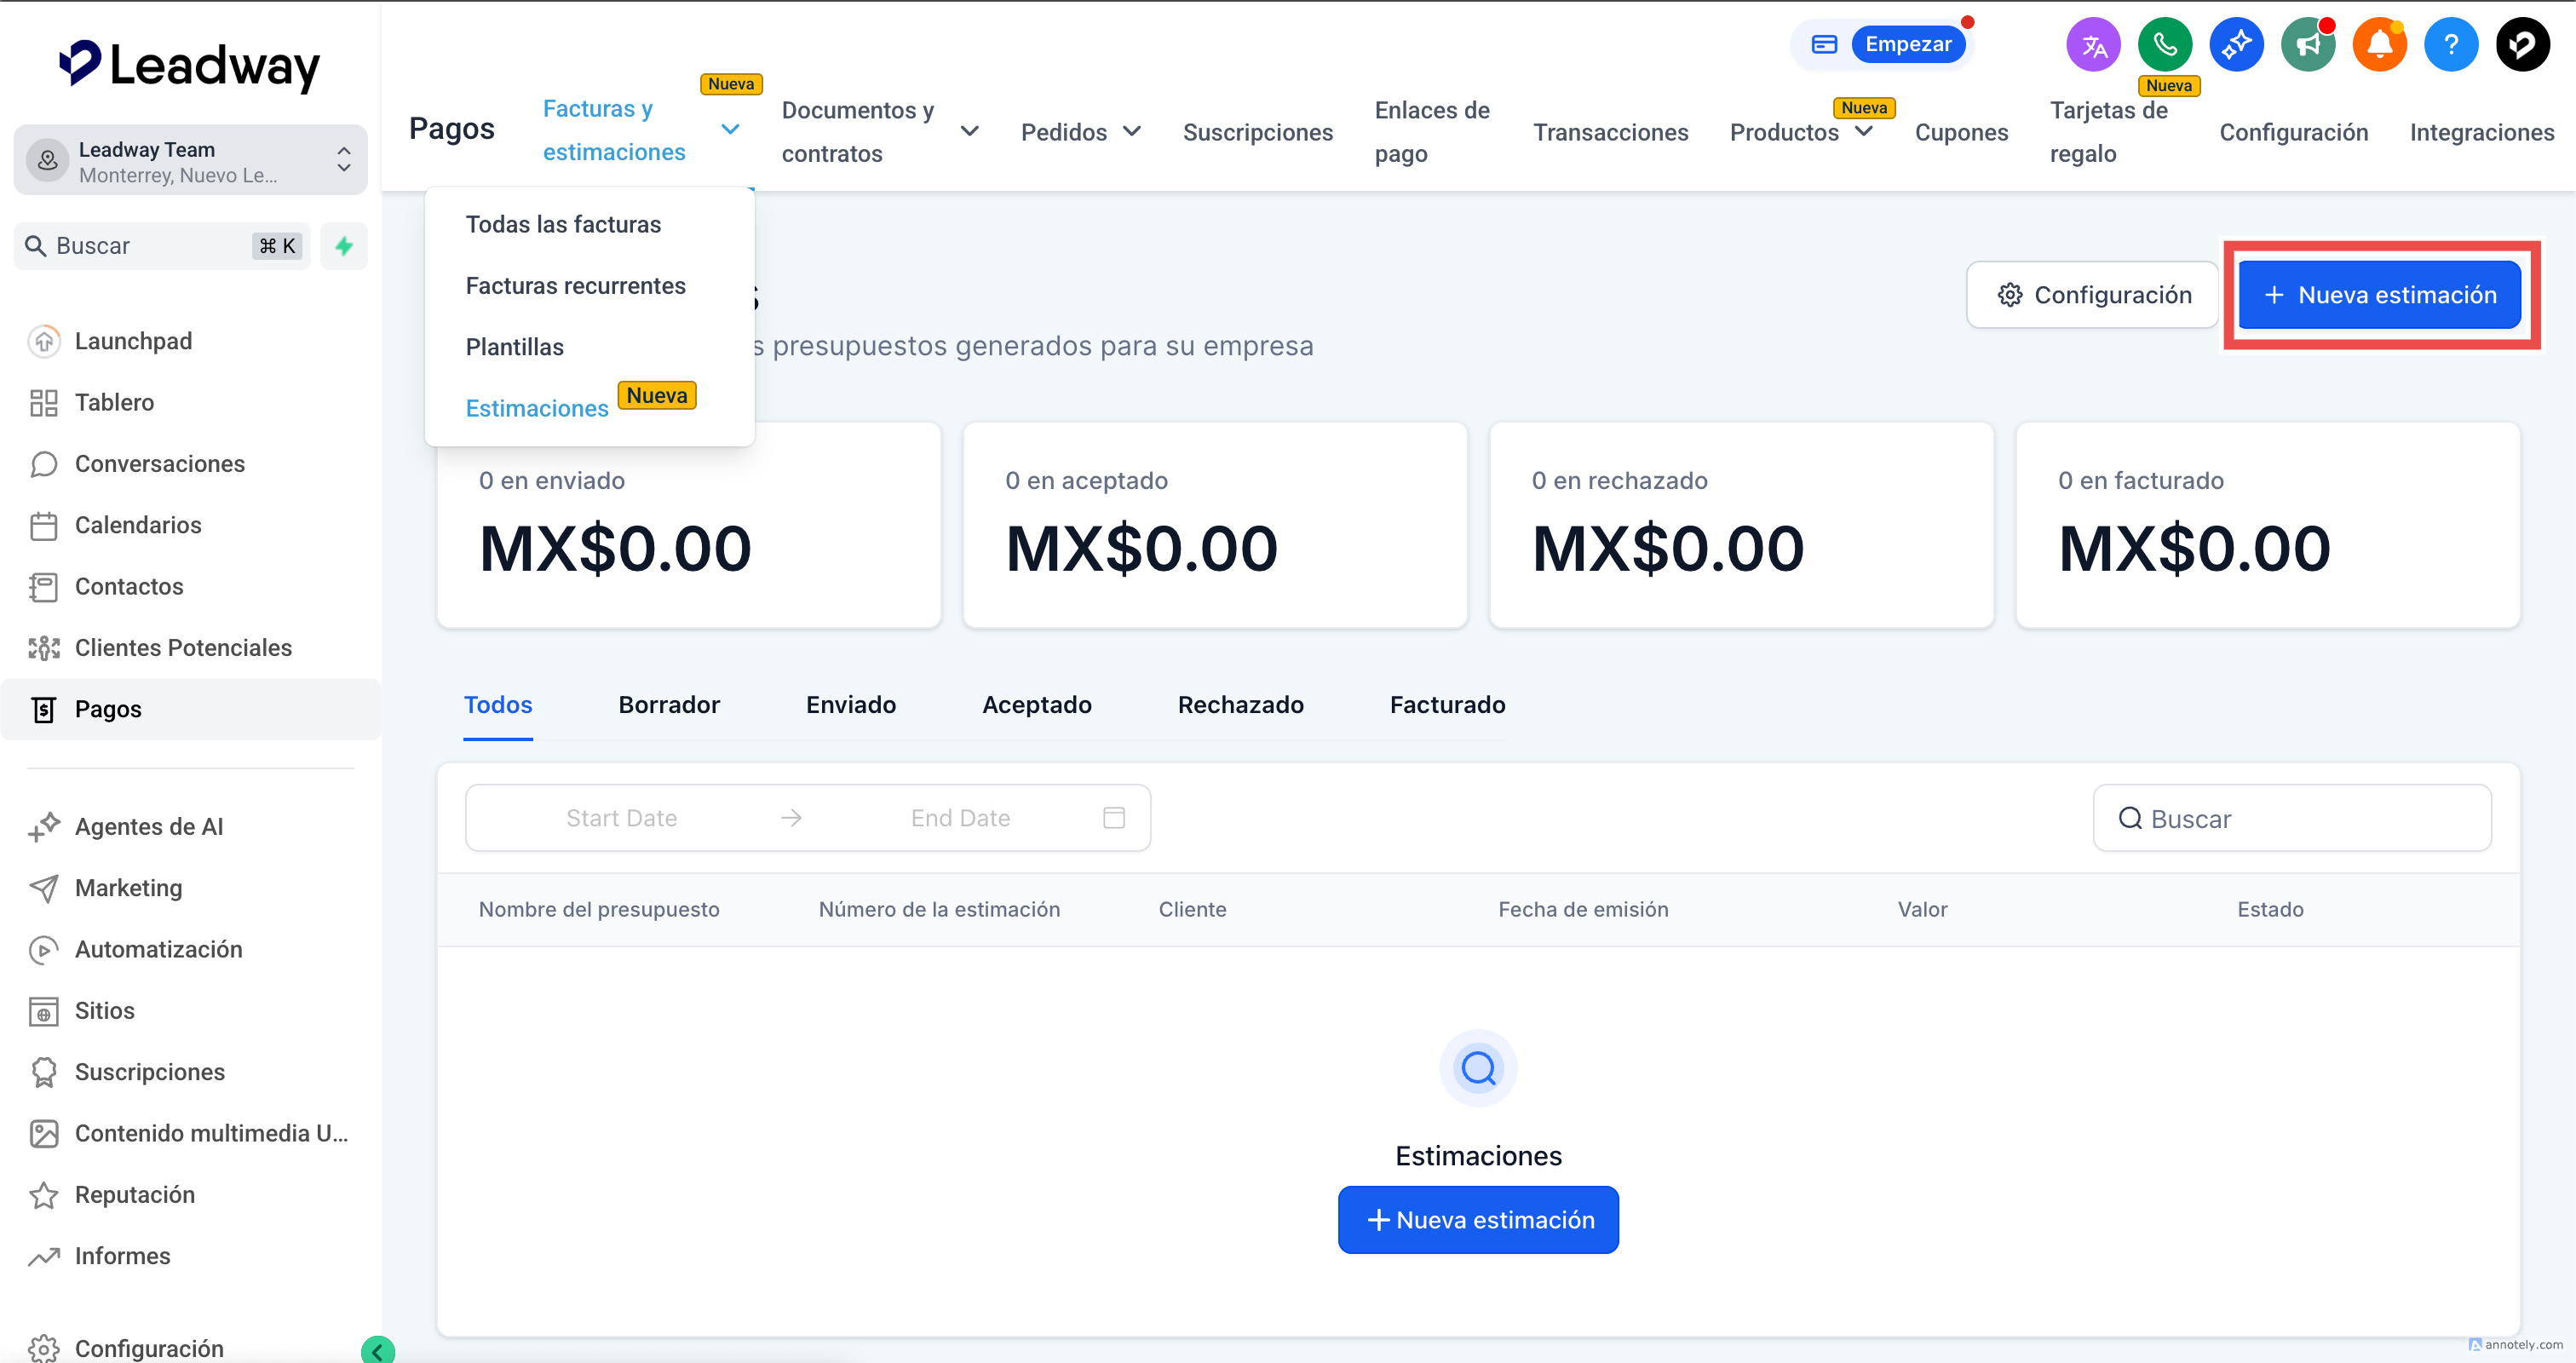
Task: Click the green lightning bolt quick actions icon
Action: (344, 246)
